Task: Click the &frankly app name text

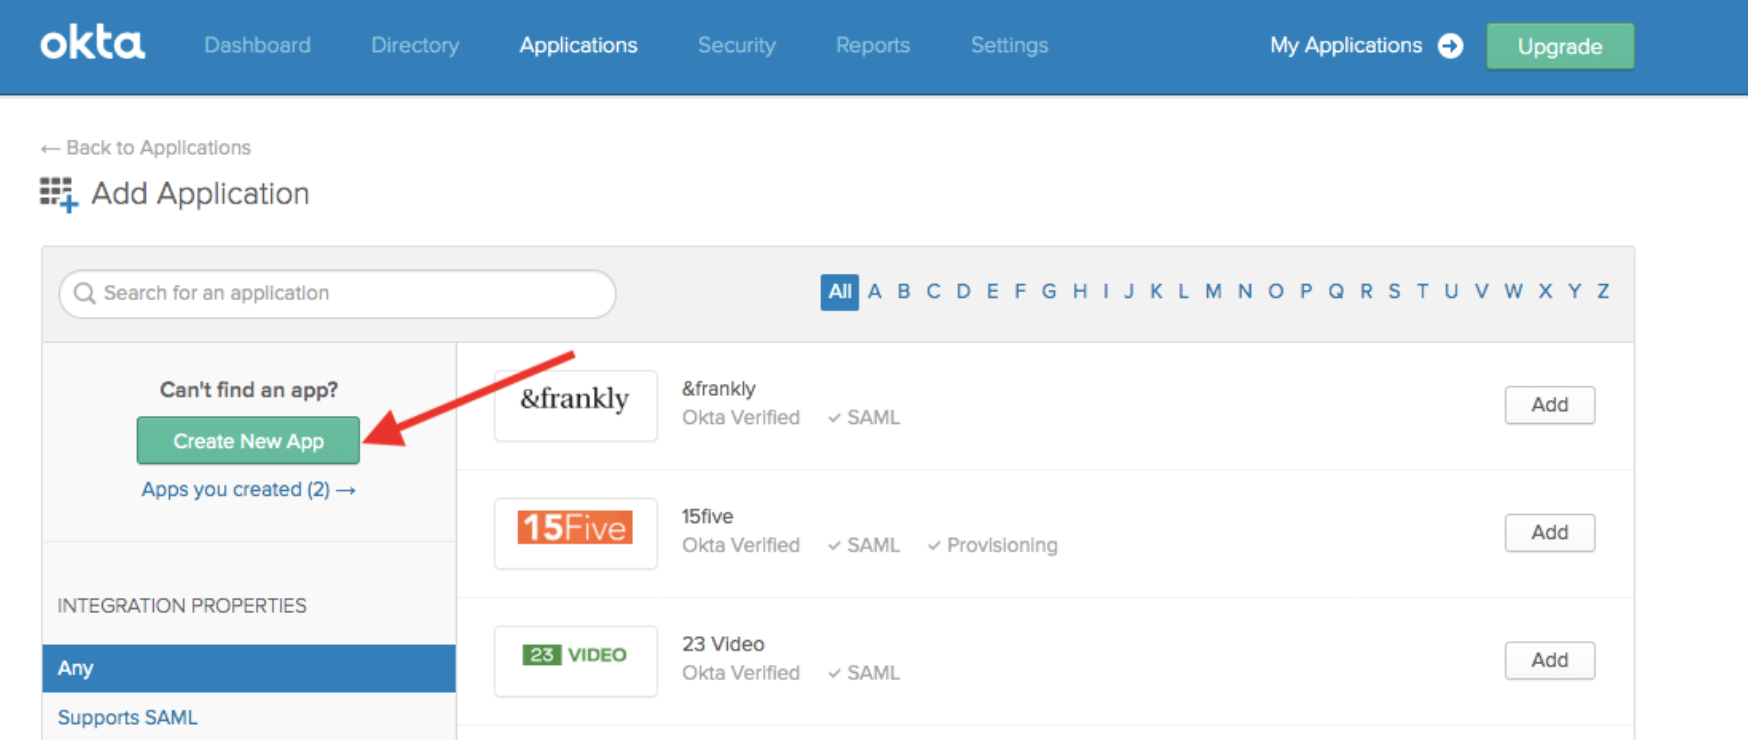Action: coord(719,389)
